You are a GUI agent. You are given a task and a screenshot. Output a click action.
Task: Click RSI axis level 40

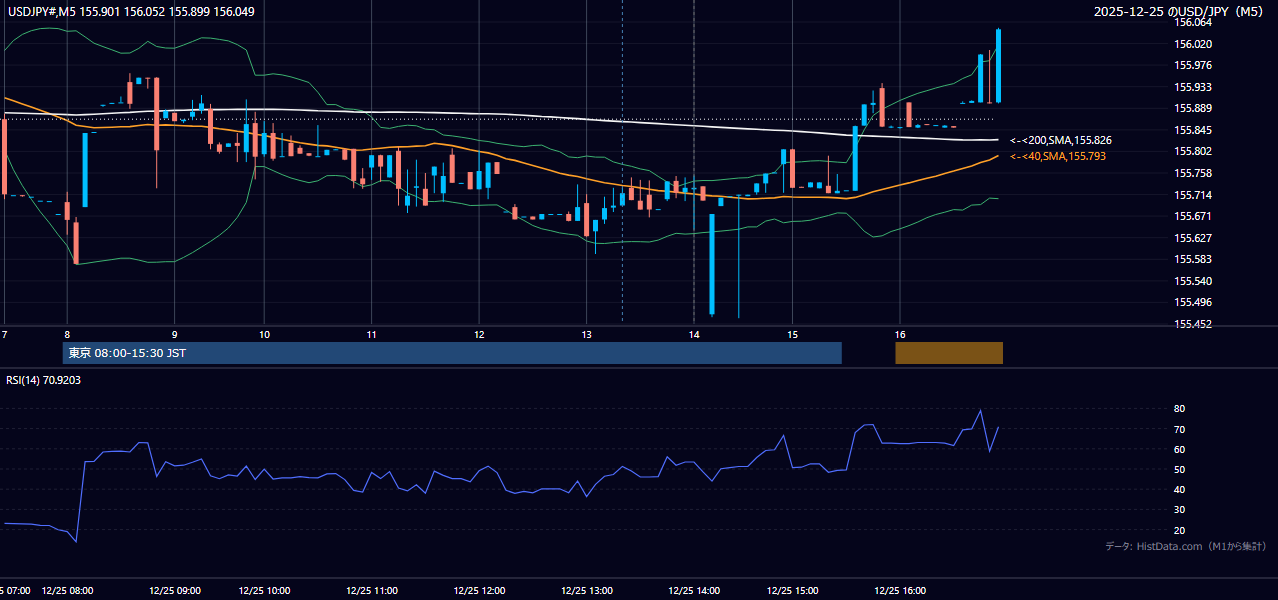point(1180,490)
